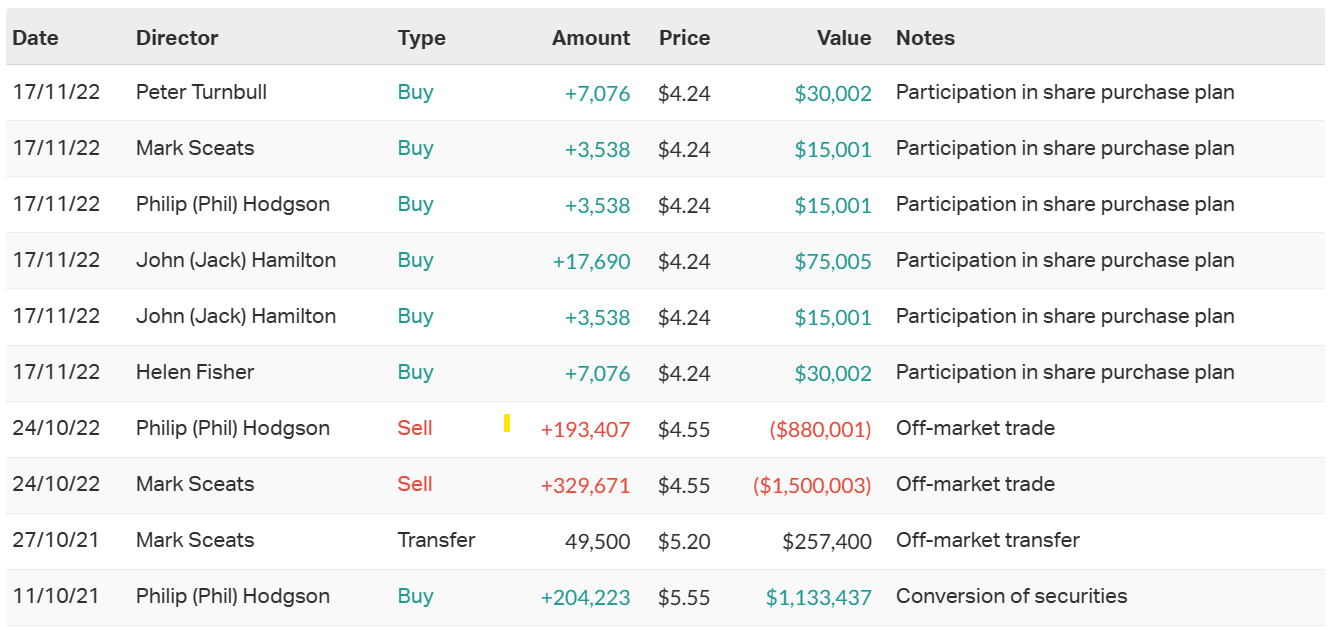Click the $5.20 price cell
1329x627 pixels.
pos(684,542)
